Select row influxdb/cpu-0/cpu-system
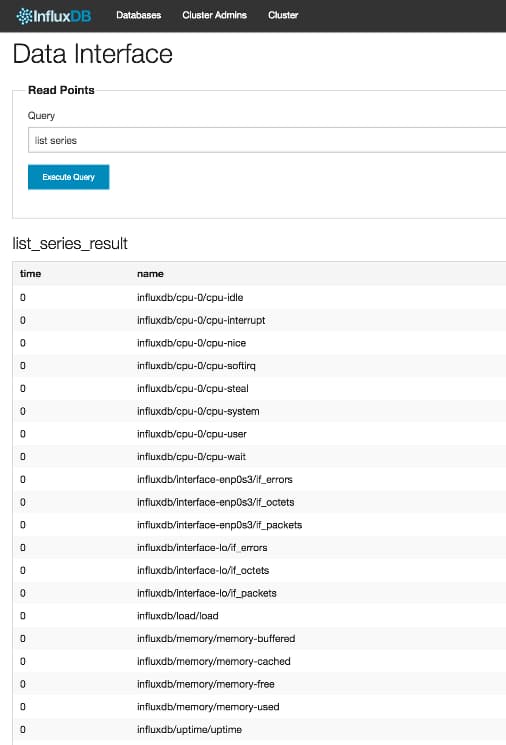 pos(259,411)
